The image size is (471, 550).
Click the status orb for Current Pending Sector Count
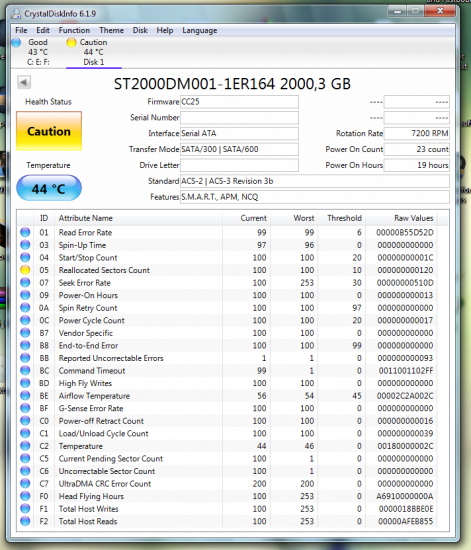(x=25, y=458)
